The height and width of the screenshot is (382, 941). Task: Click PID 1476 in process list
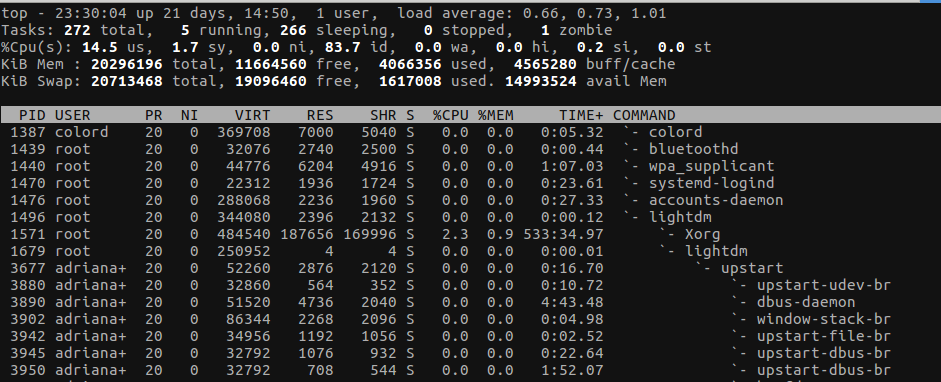(28, 200)
